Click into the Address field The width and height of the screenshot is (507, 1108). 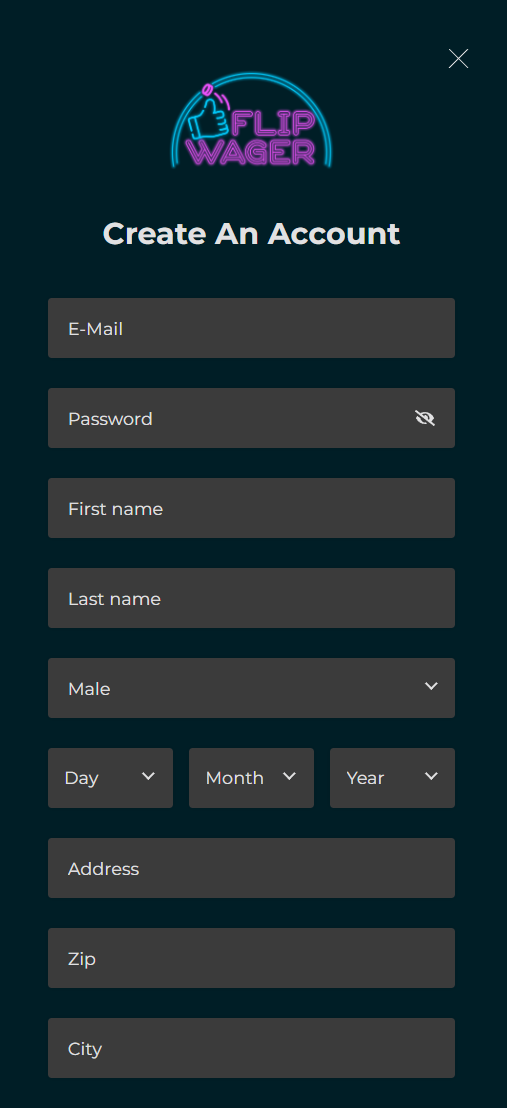point(251,868)
